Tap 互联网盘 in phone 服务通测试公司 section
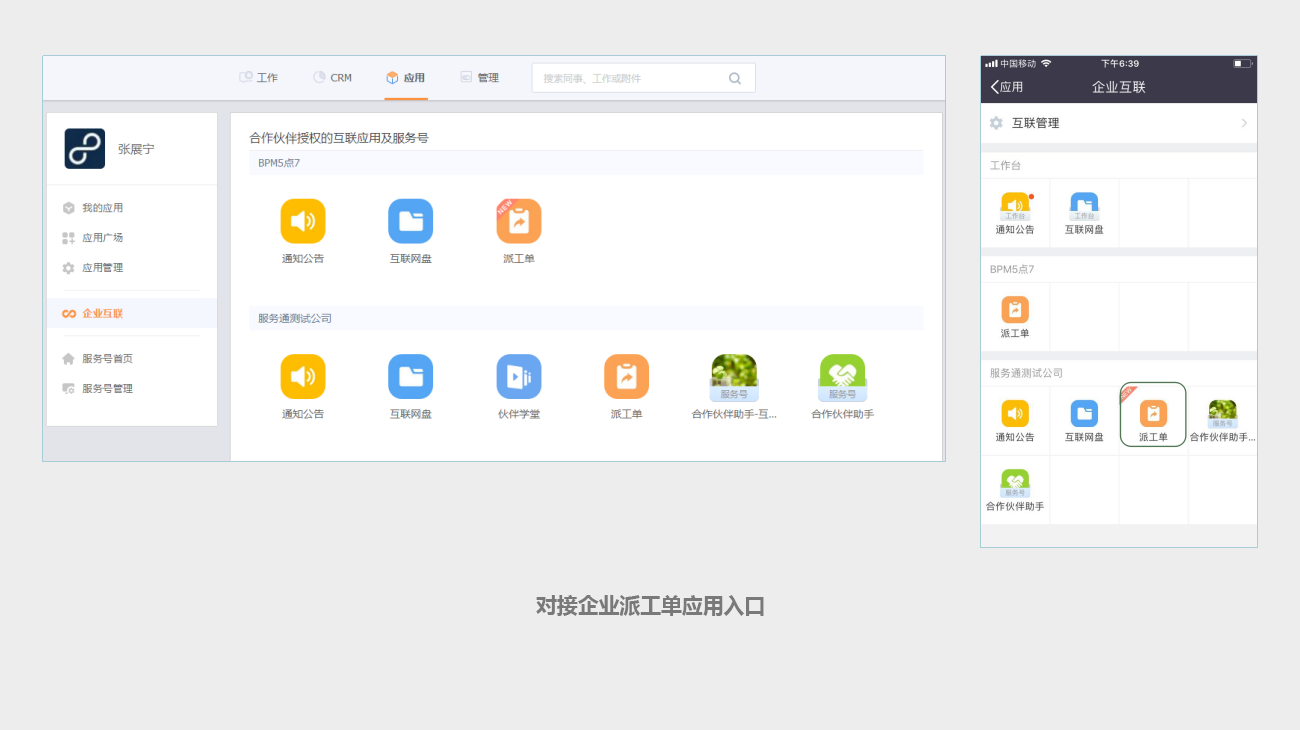 point(1084,421)
